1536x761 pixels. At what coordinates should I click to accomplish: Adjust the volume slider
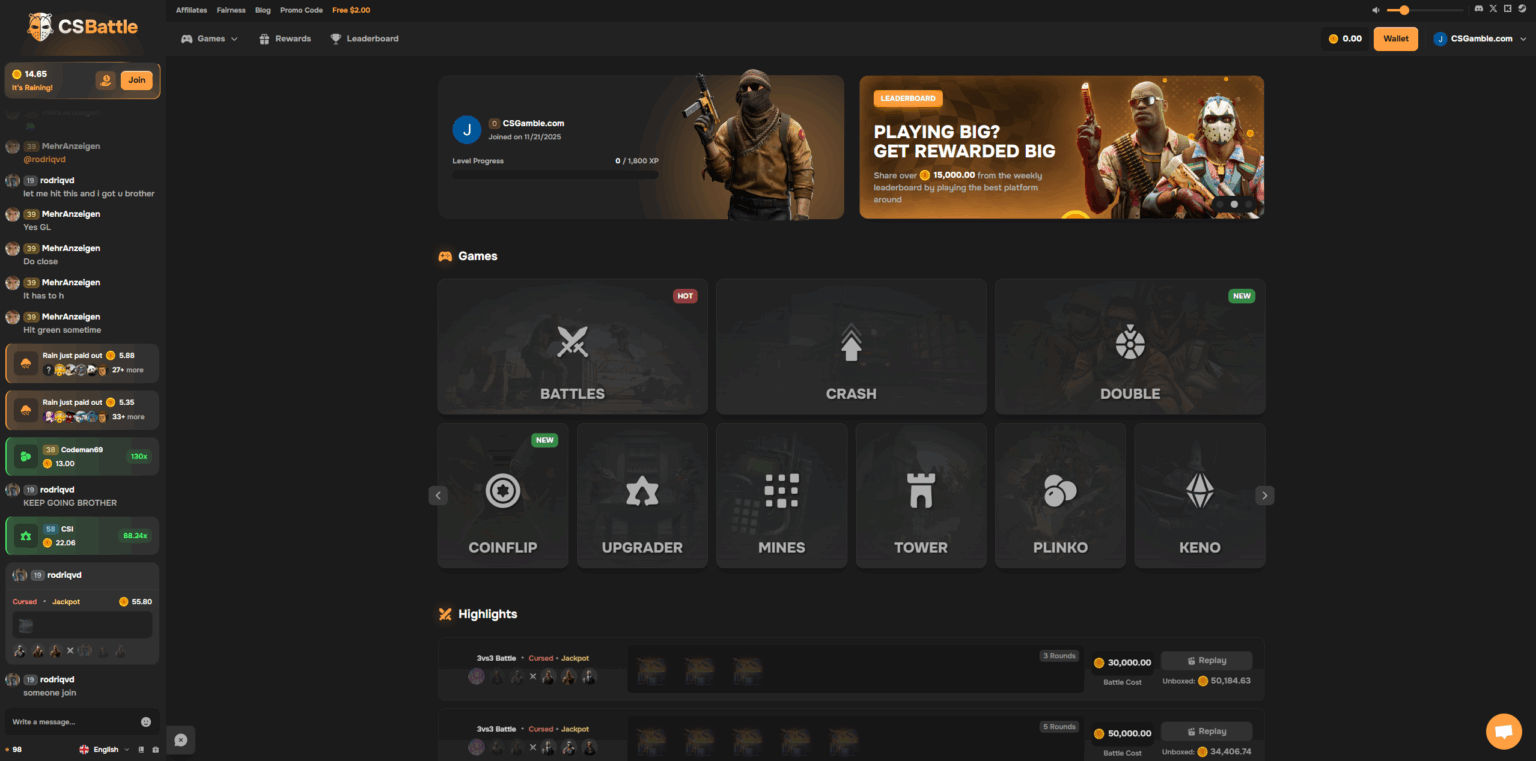pyautogui.click(x=1405, y=9)
